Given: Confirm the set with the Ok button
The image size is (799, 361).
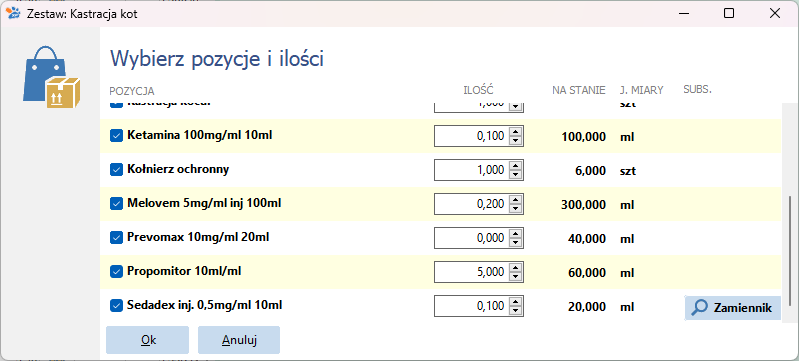Looking at the screenshot, I should 147,340.
